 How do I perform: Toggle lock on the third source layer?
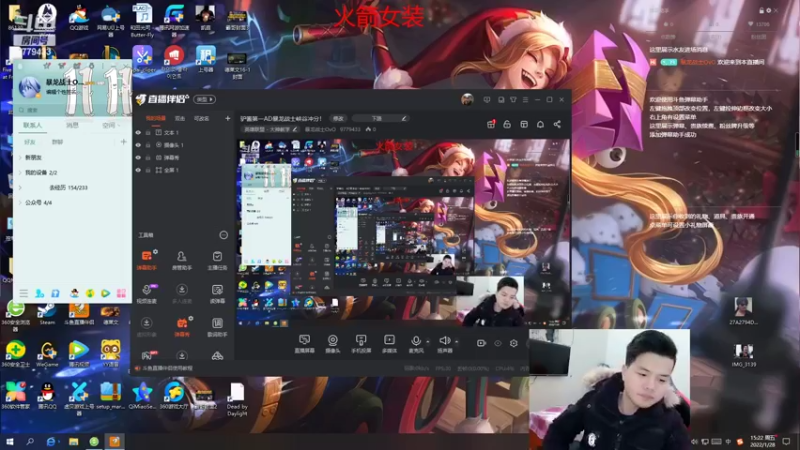pos(148,158)
